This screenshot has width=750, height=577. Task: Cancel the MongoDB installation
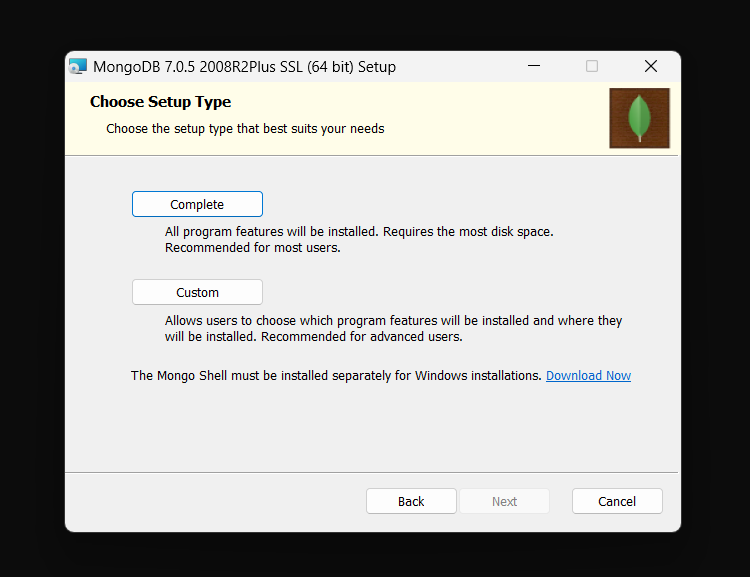coord(617,501)
